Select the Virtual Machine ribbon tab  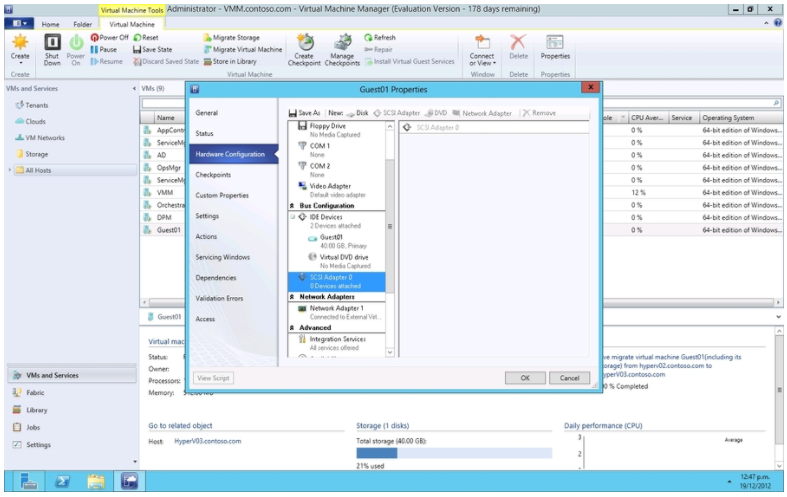click(x=132, y=24)
